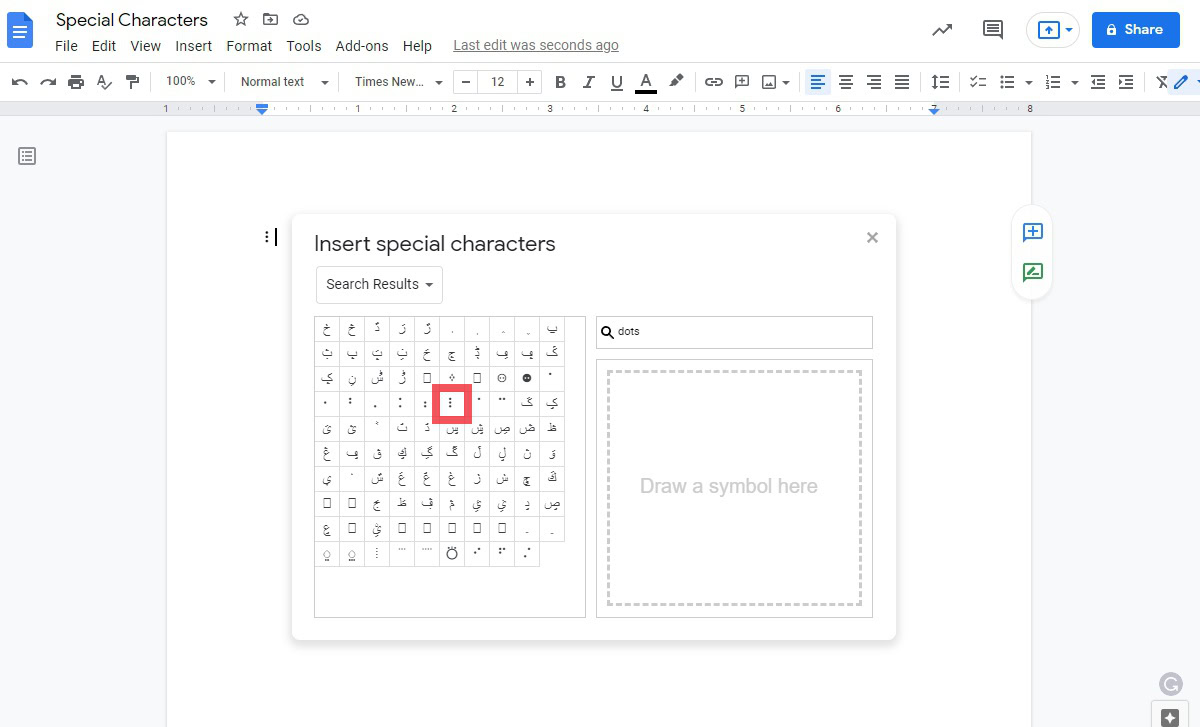Open the Last edit was seconds ago link

(535, 46)
